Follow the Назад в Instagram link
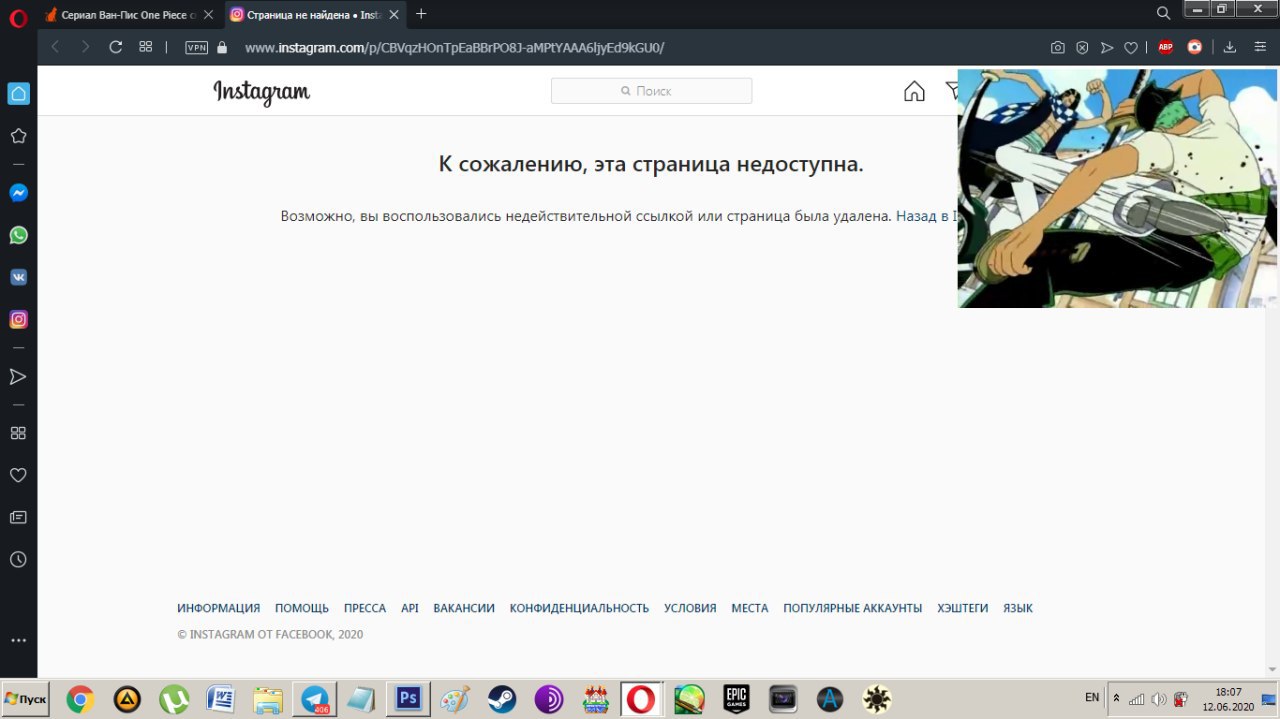Viewport: 1280px width, 719px height. tap(927, 216)
